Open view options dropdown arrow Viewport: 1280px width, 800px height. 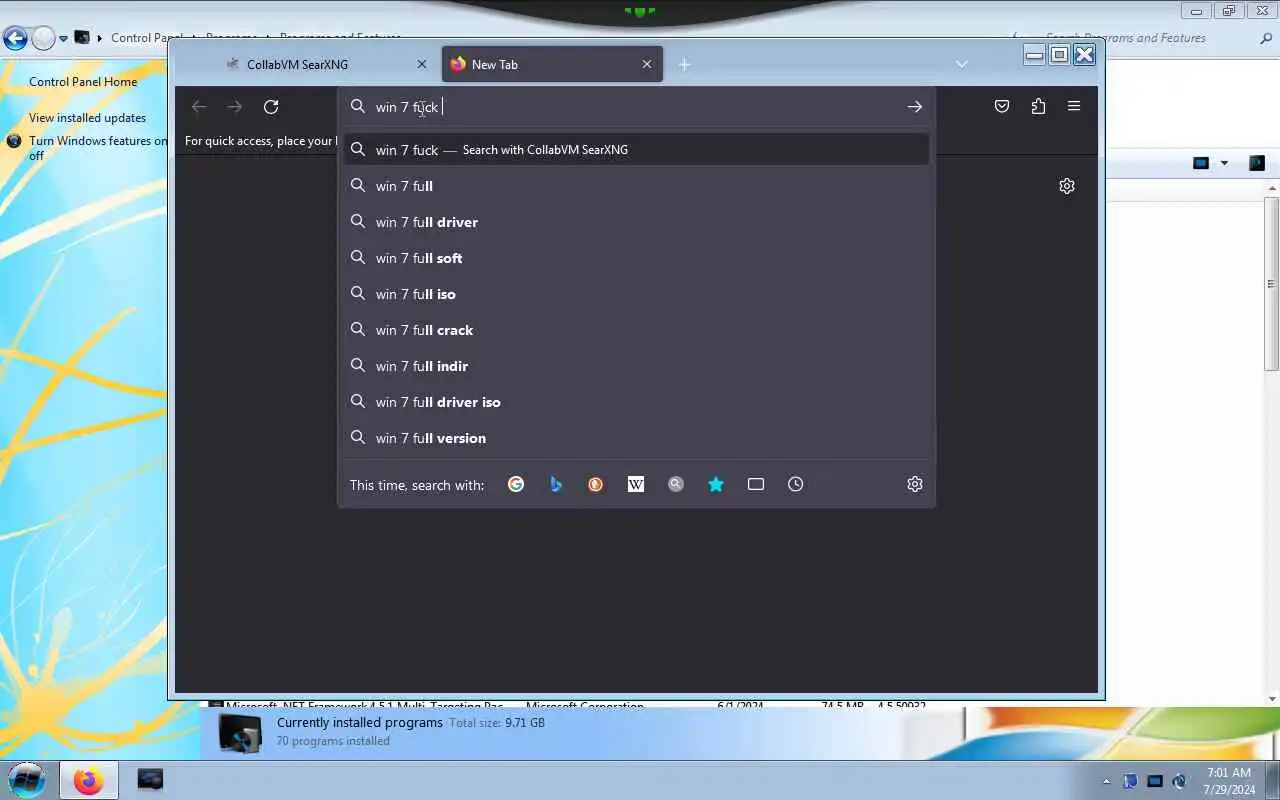click(x=1224, y=163)
